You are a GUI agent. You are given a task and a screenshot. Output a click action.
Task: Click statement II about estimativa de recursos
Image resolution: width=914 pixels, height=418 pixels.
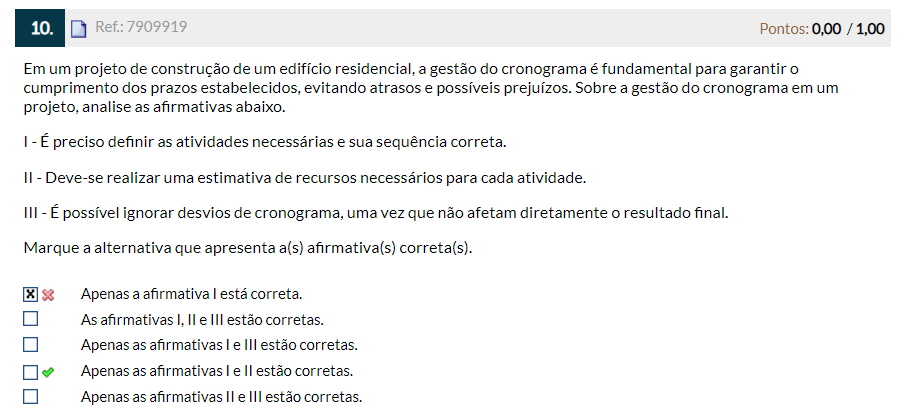coord(304,178)
